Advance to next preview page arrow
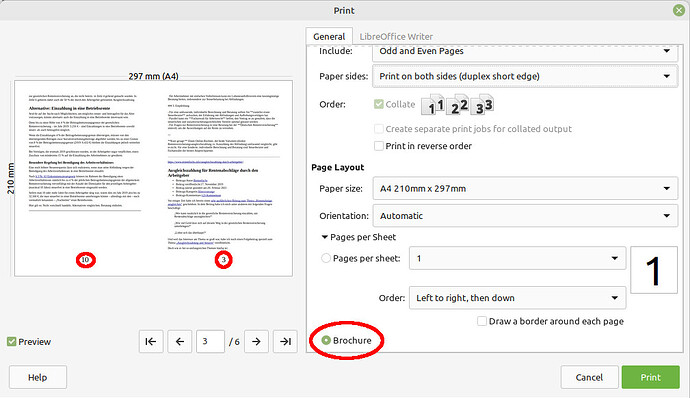Screen dimensions: 690x398 257,341
